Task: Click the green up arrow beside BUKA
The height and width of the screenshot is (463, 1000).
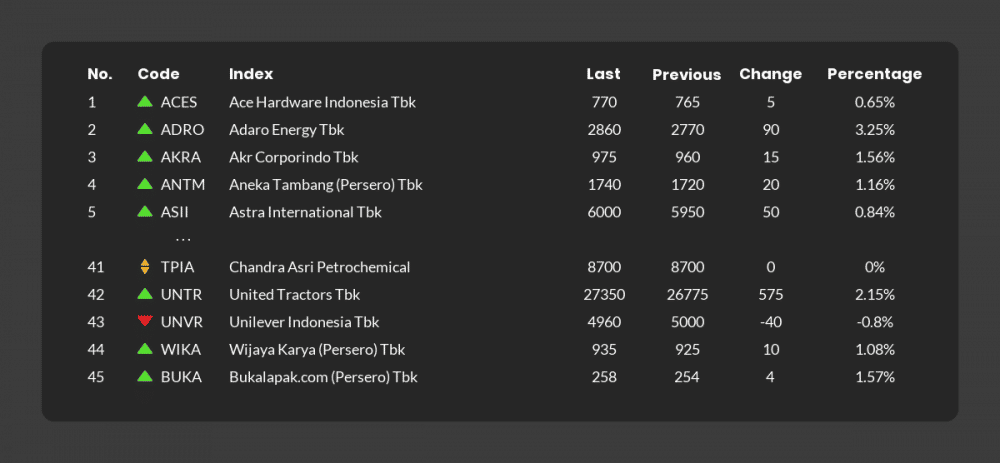Action: [x=145, y=376]
